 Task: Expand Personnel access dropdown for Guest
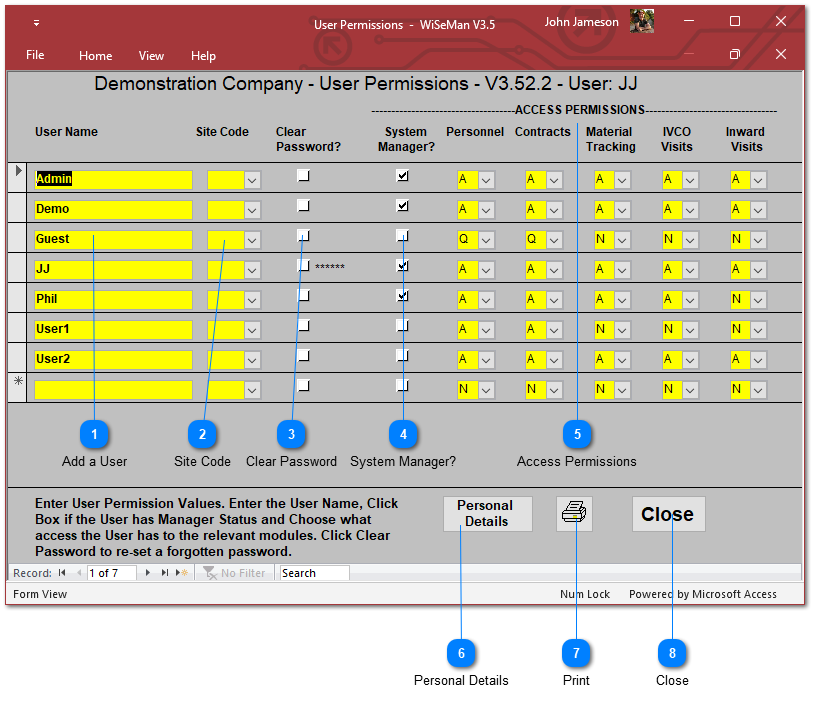[x=486, y=240]
